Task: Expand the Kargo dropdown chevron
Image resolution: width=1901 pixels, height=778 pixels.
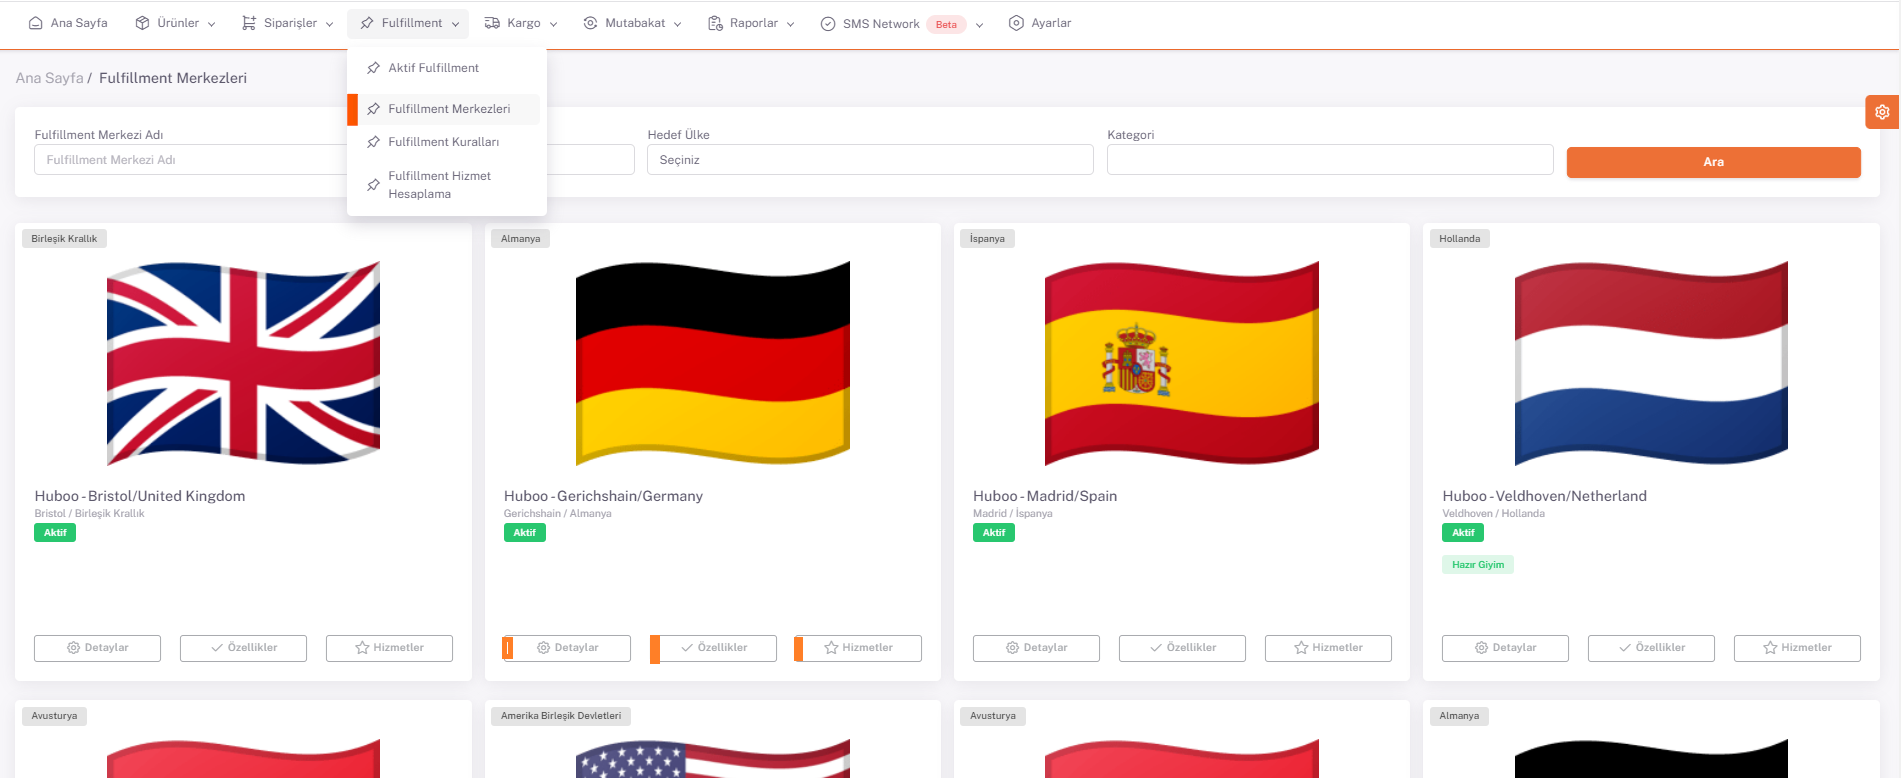Action: (554, 24)
